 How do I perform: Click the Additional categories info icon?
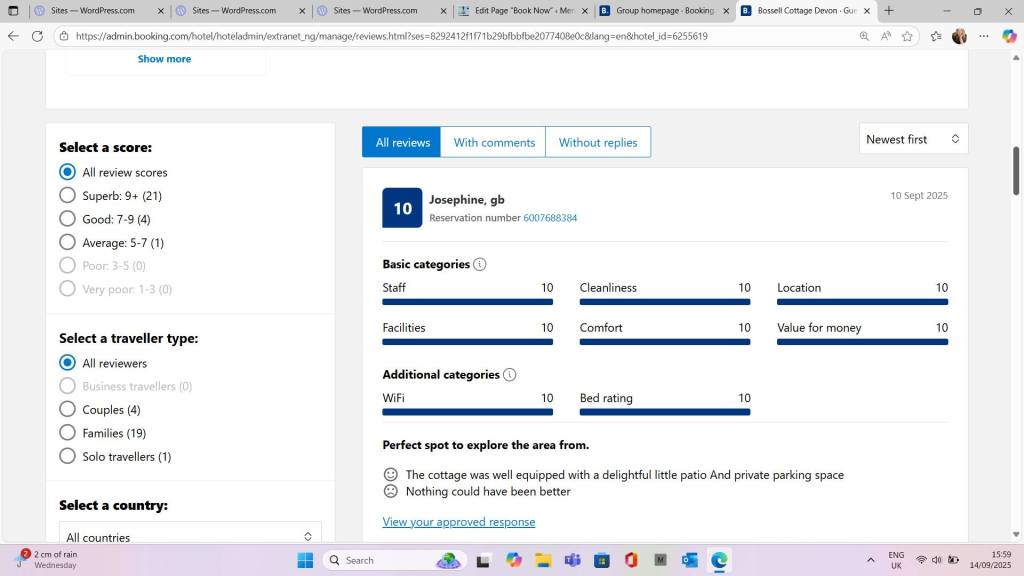point(510,375)
